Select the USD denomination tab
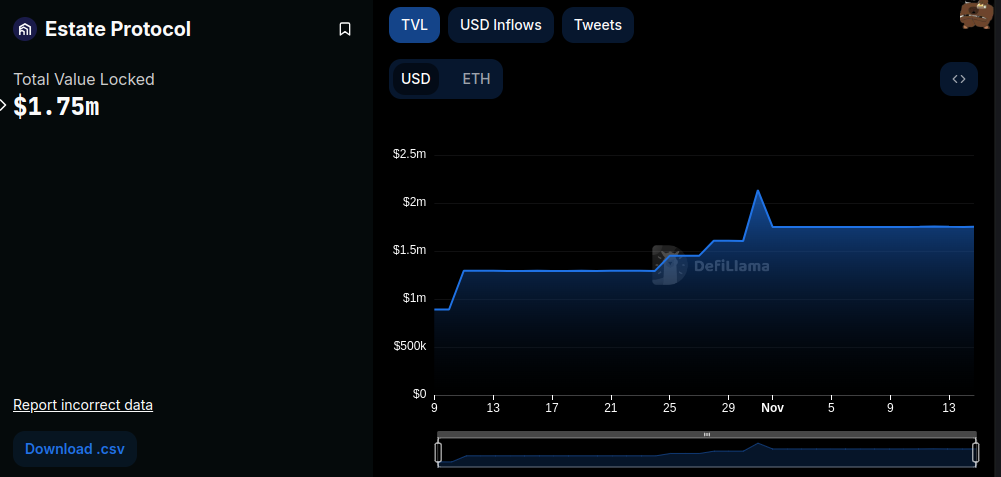 (415, 79)
